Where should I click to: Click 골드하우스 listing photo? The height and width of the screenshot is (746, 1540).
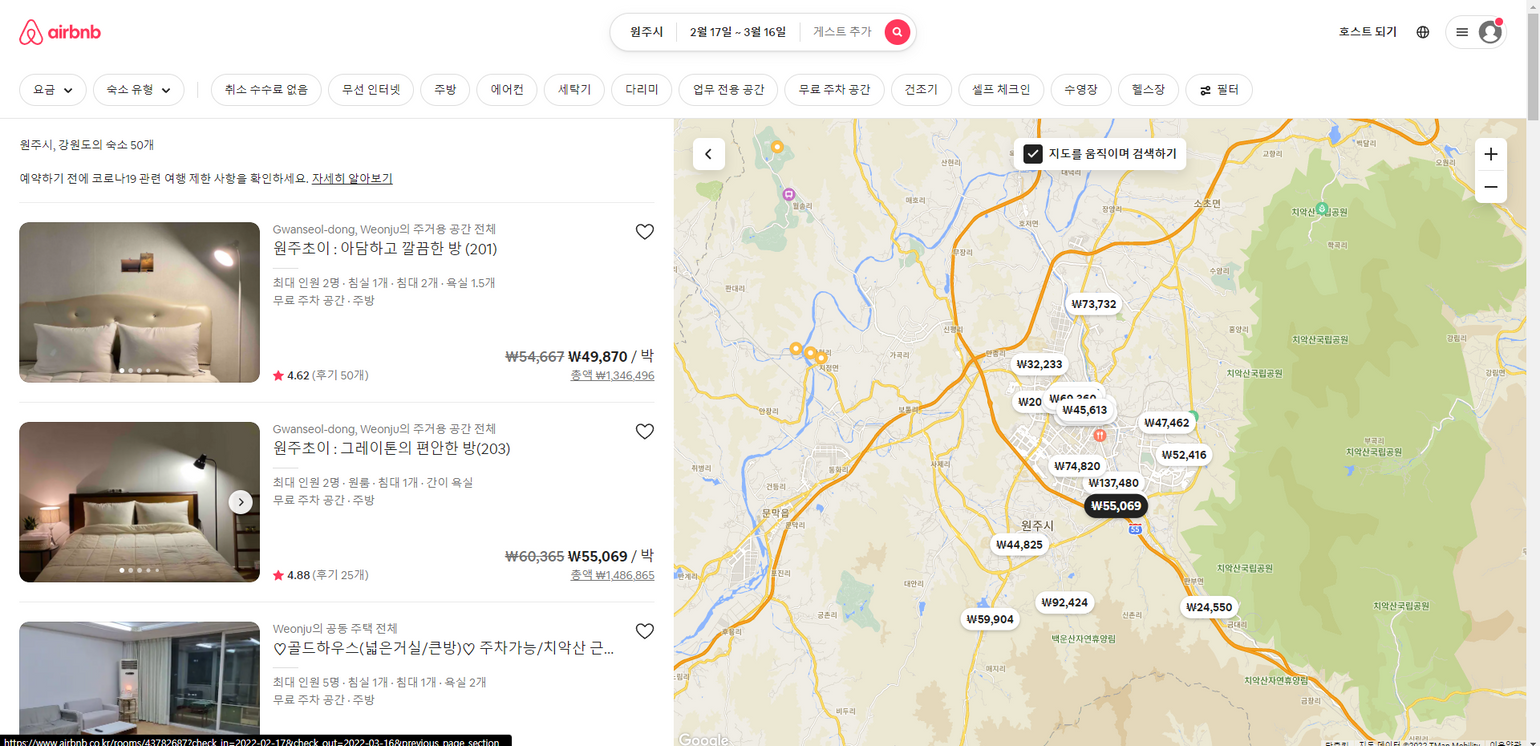[139, 683]
